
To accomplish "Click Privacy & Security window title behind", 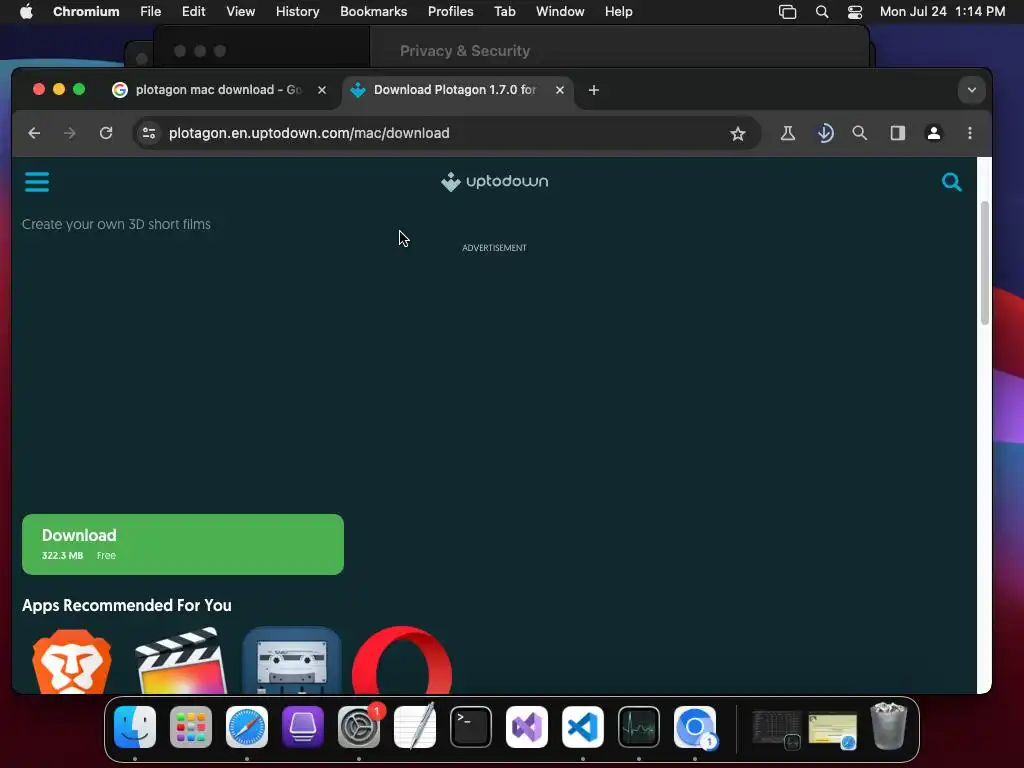I will click(465, 51).
